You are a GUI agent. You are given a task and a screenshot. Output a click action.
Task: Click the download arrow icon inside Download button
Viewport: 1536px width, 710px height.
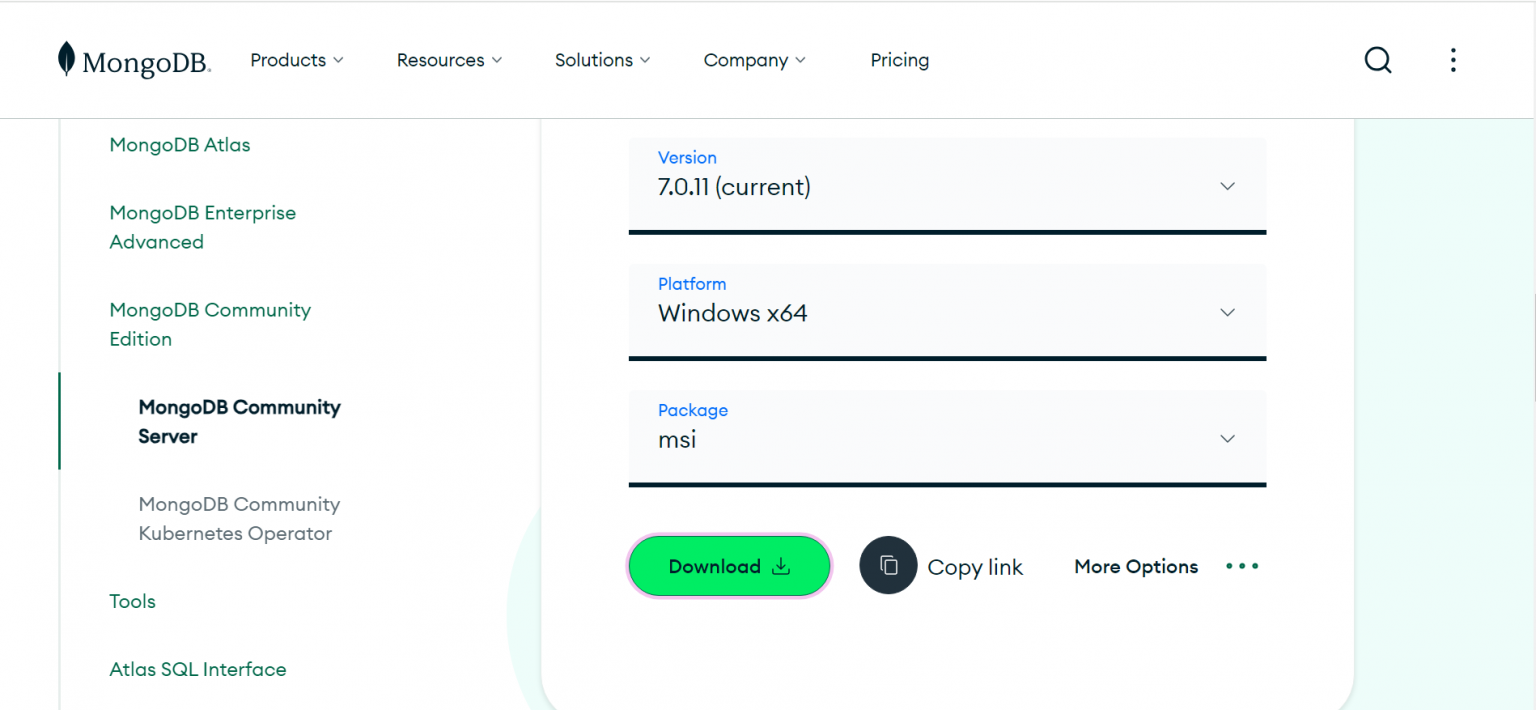tap(779, 566)
